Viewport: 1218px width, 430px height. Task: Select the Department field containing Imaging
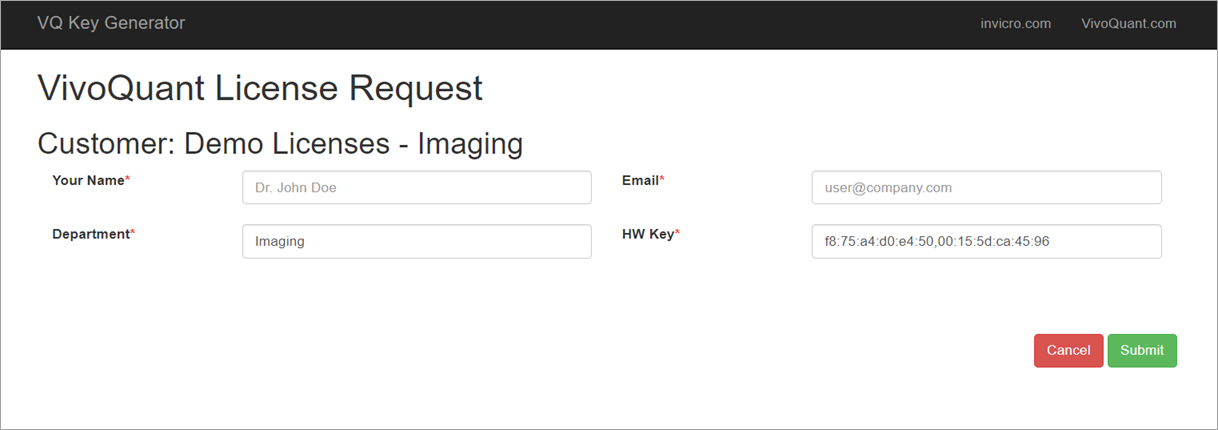416,241
